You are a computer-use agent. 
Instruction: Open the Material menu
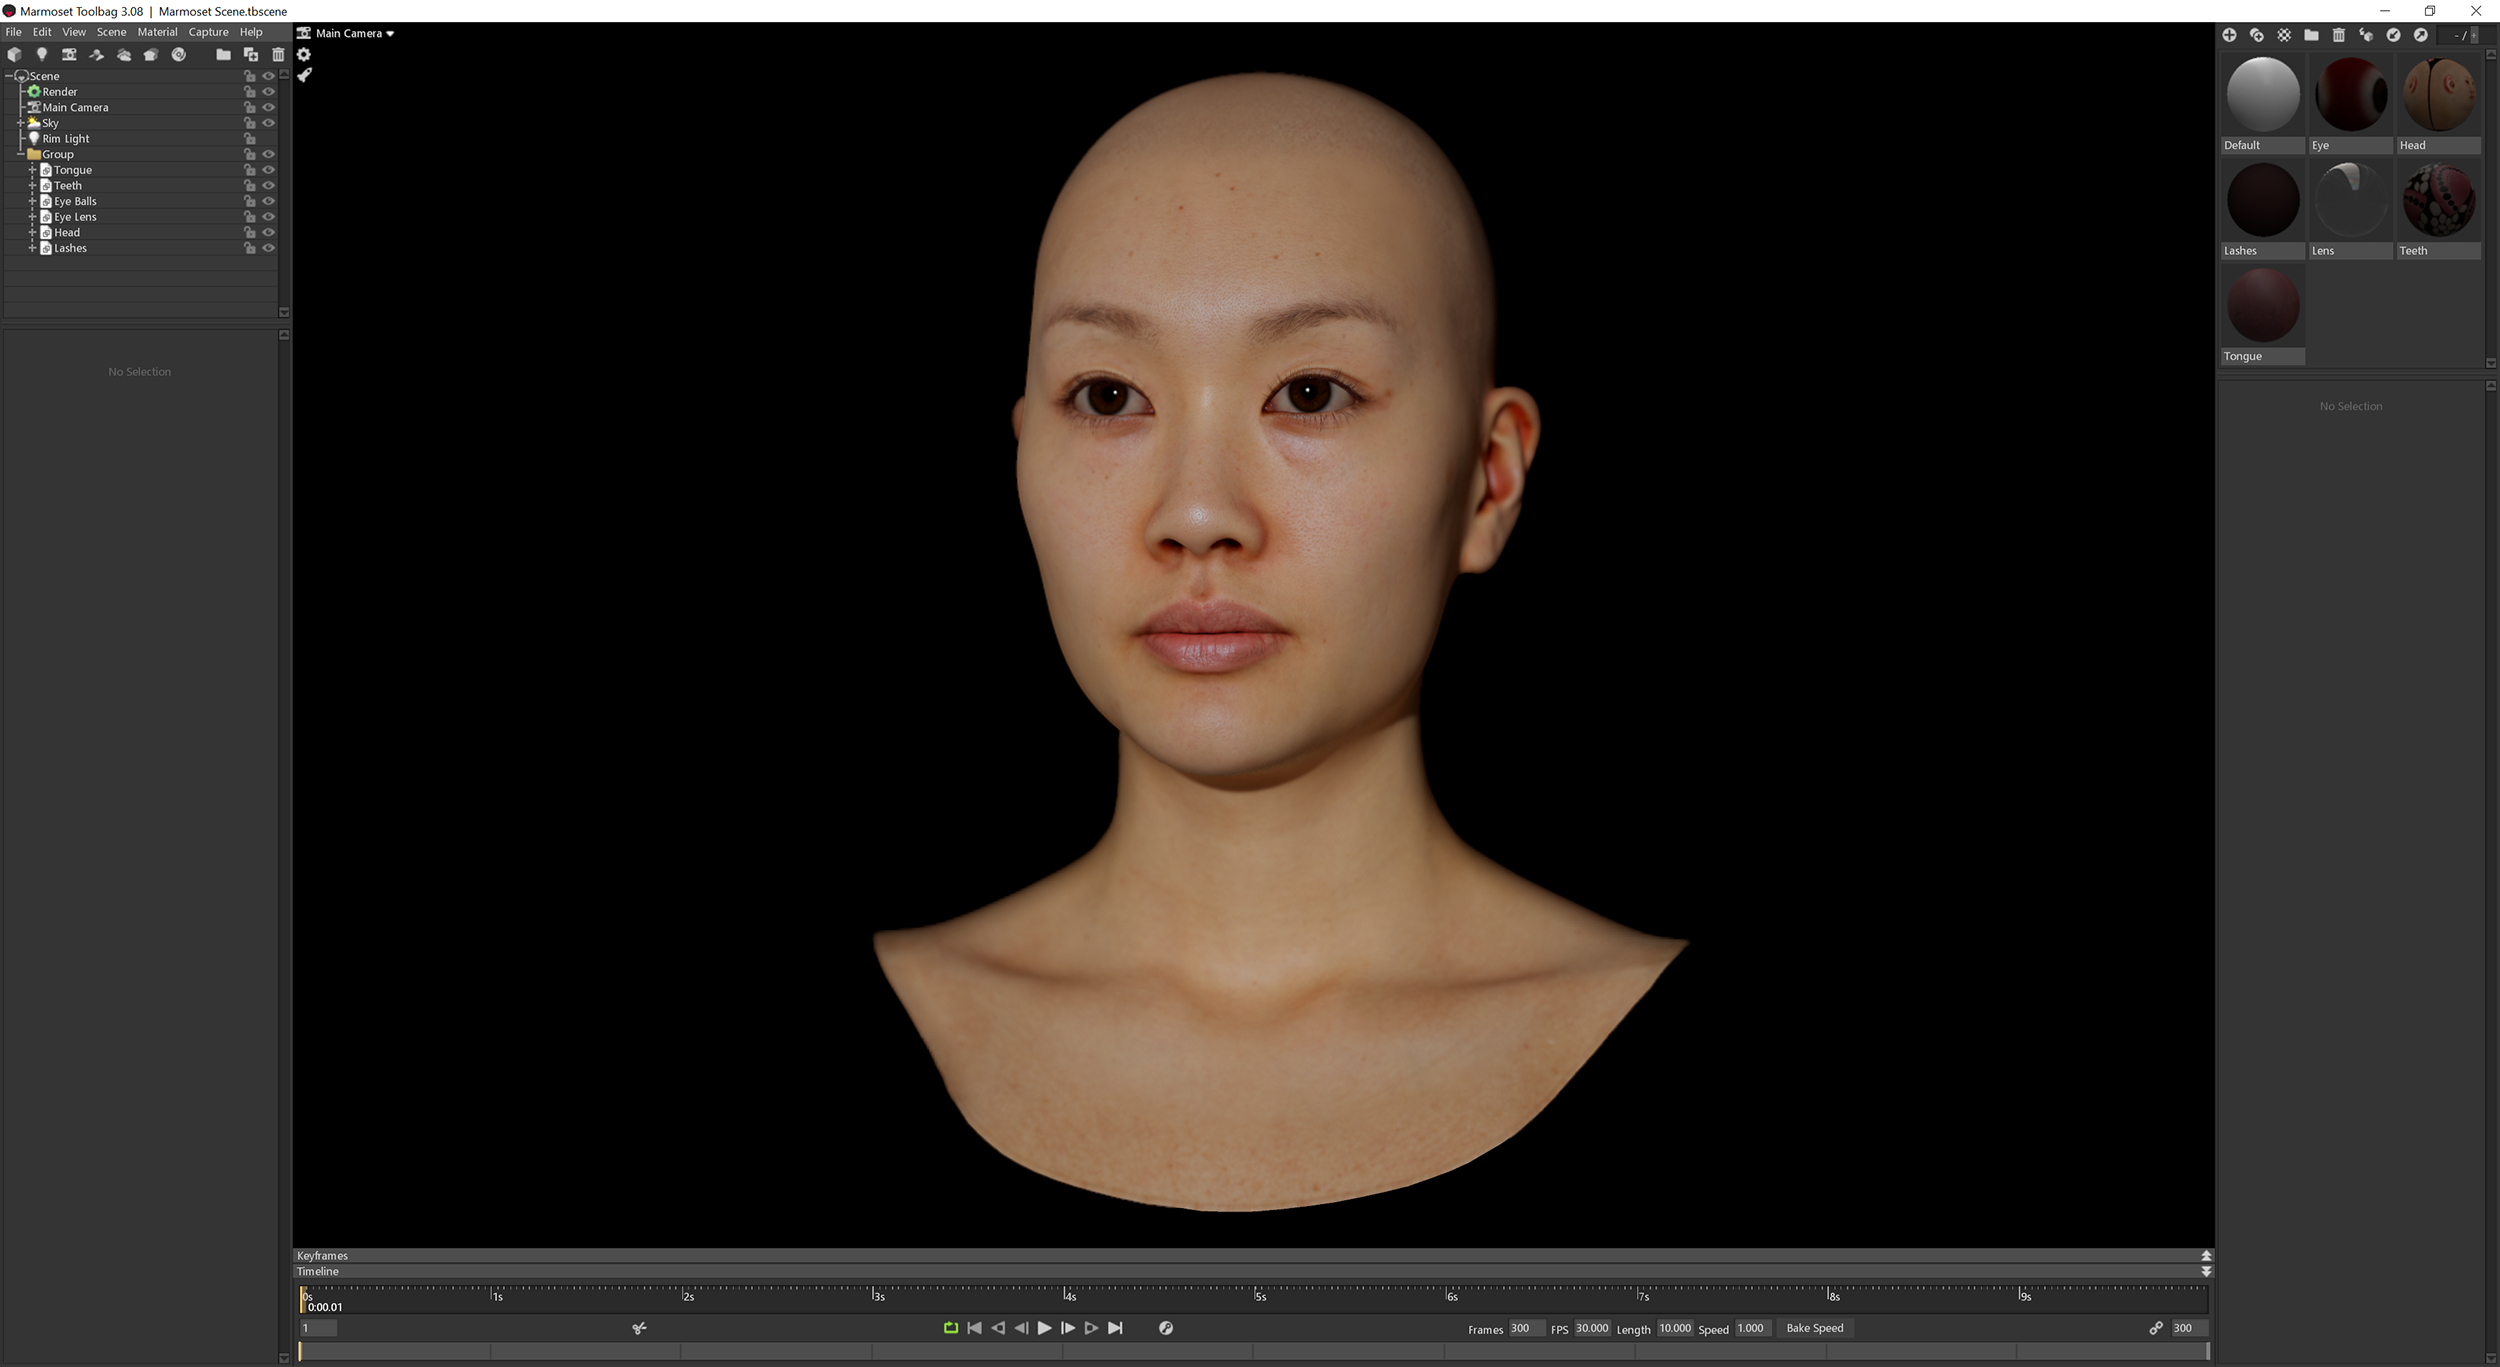click(157, 31)
